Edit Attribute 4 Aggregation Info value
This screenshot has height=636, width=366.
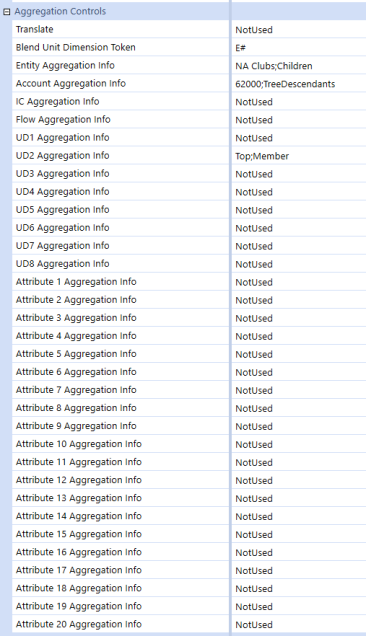pos(299,336)
